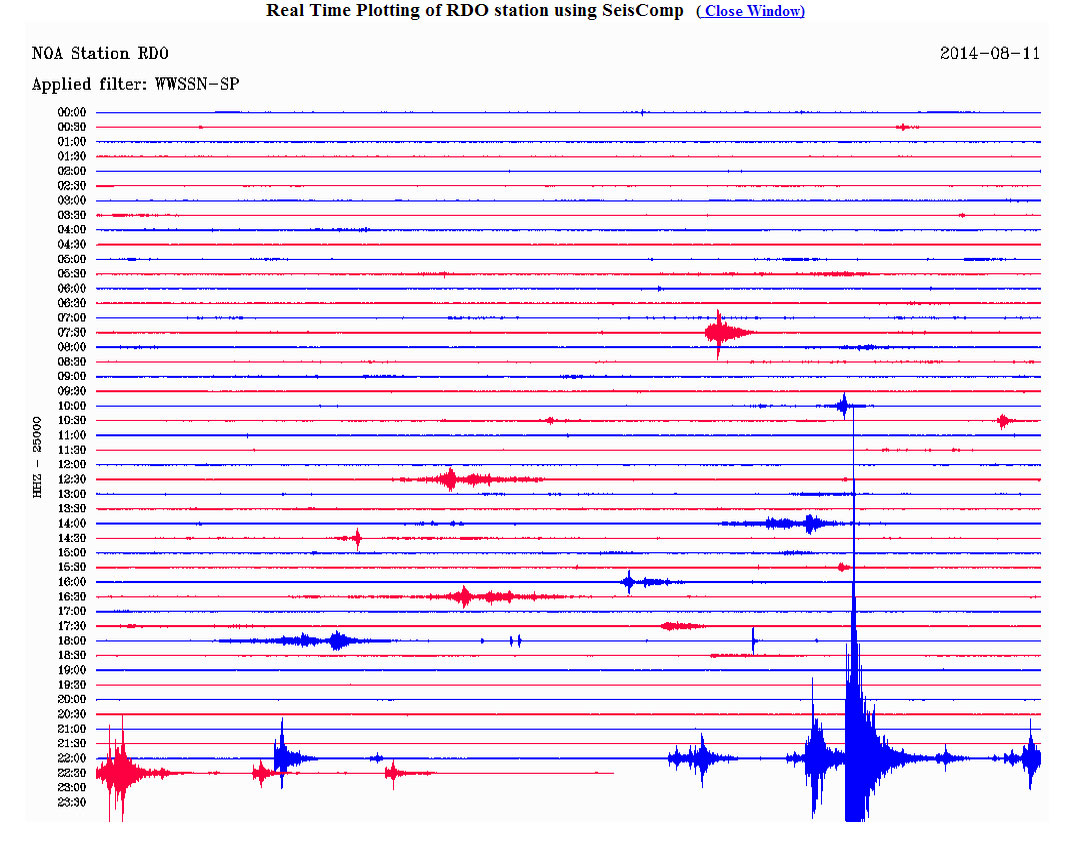Select the 00:00 time label
The width and height of the screenshot is (1071, 859).
pyautogui.click(x=71, y=112)
